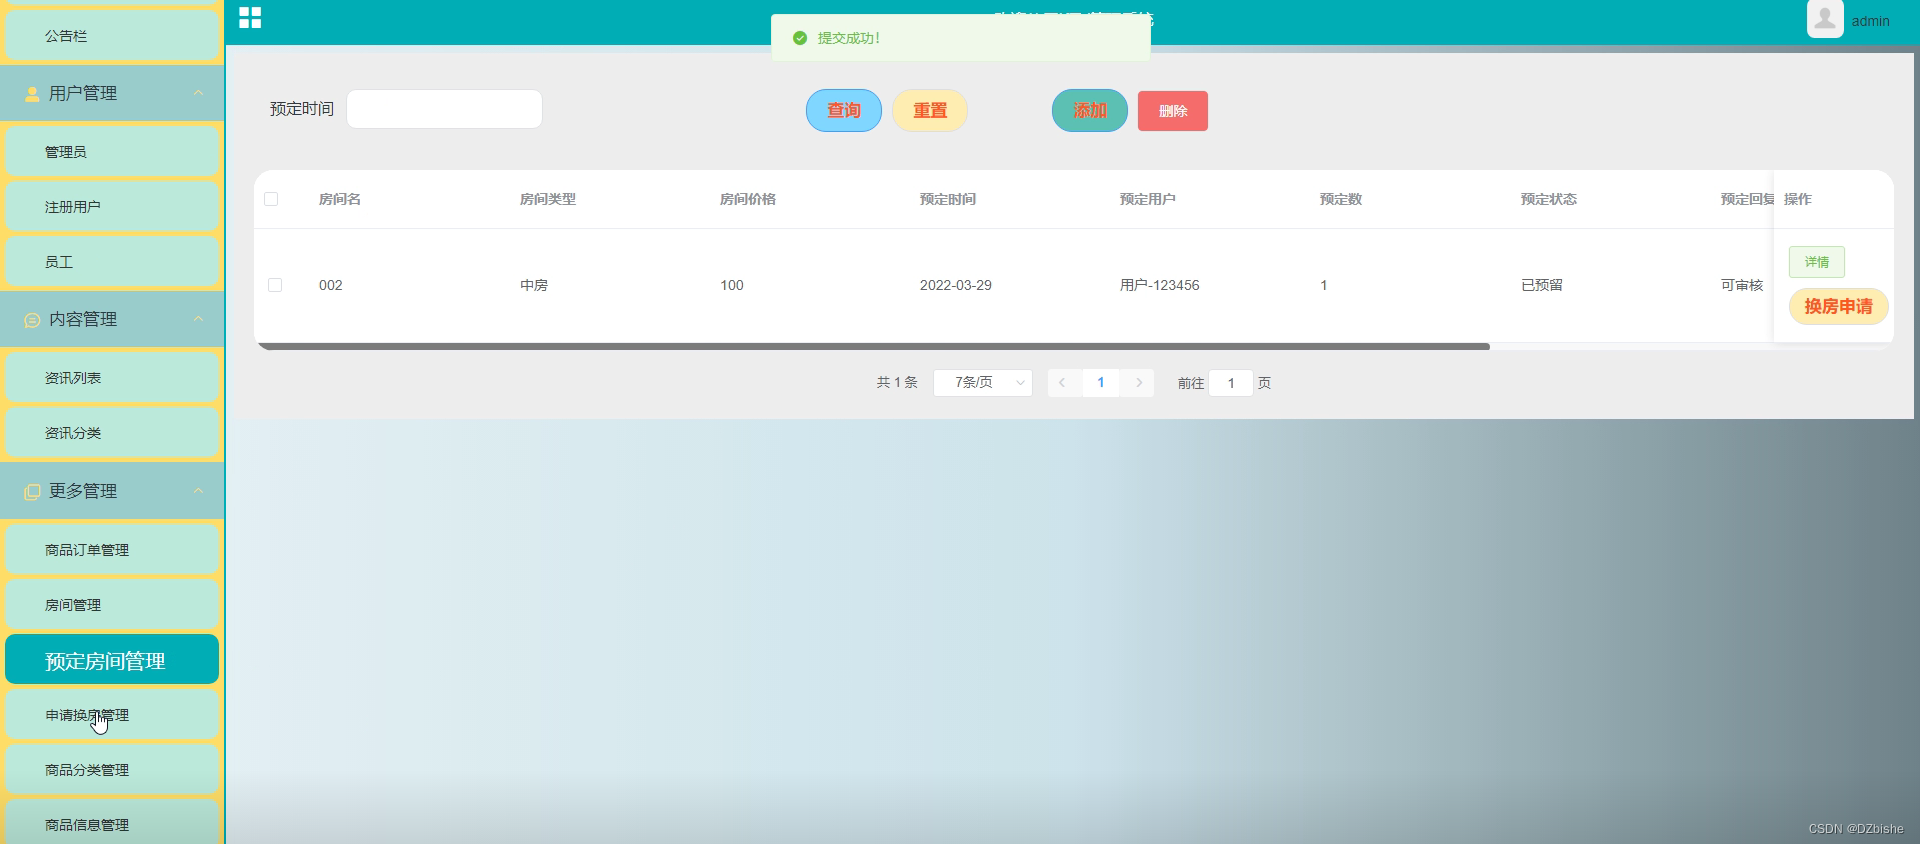
Task: Go to next page arrow
Action: point(1139,383)
